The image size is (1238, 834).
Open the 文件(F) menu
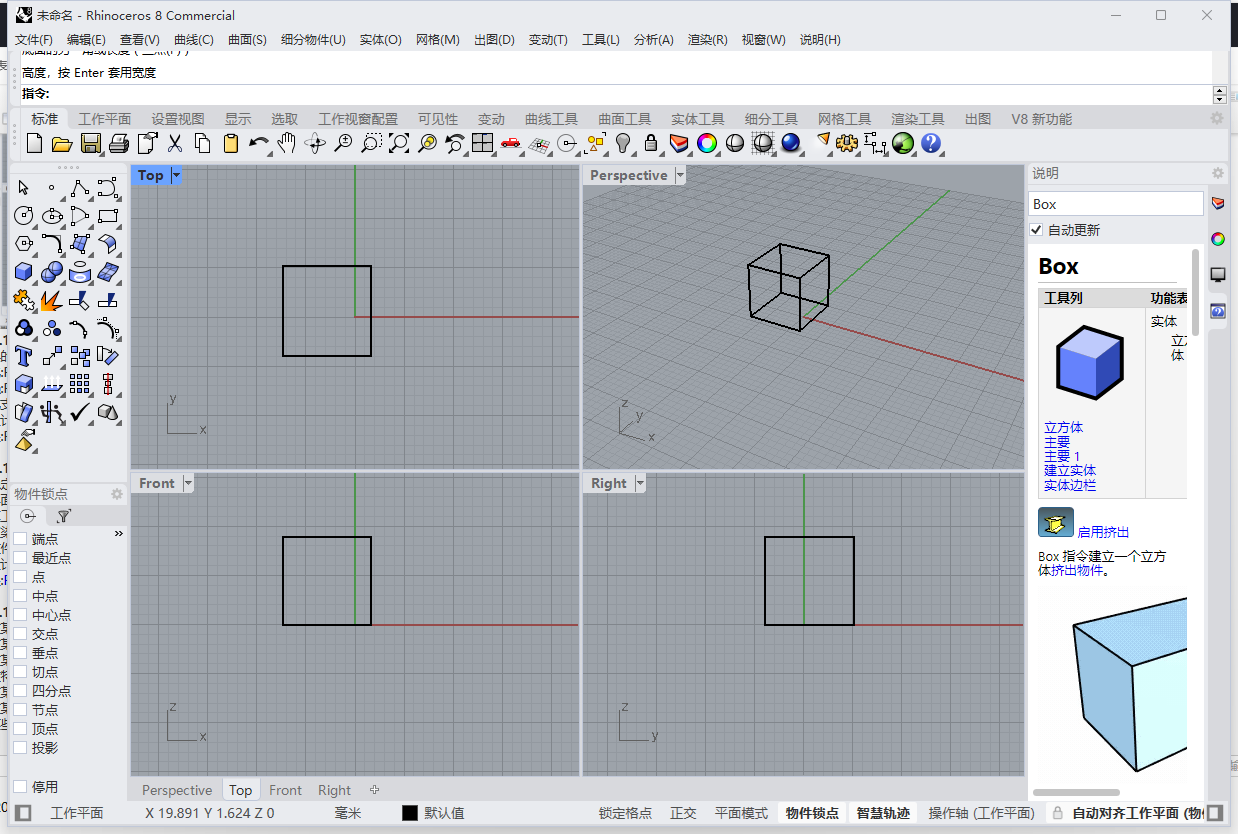point(34,40)
